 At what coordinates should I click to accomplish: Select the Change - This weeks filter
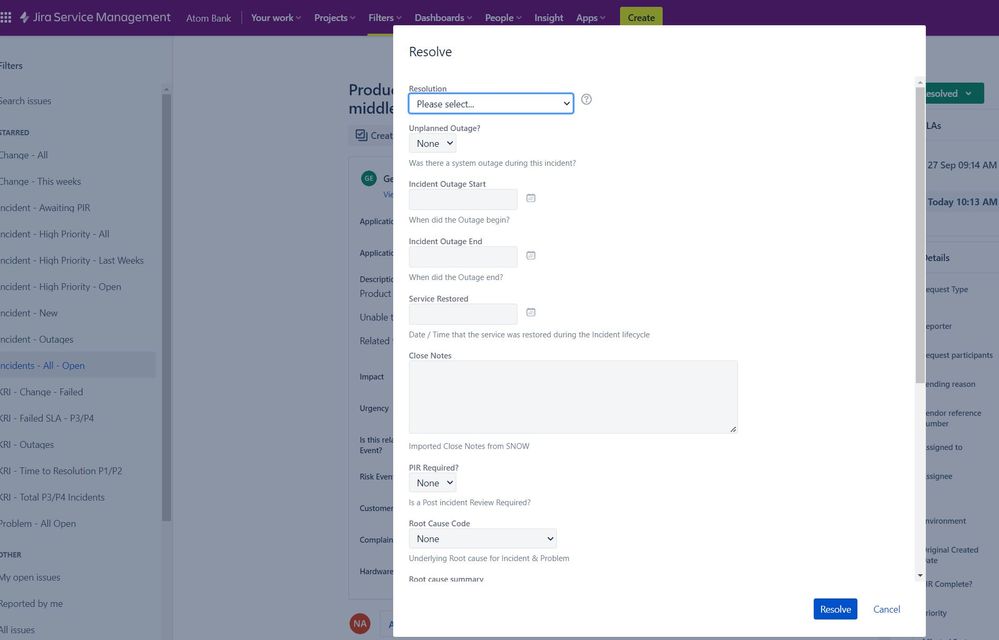(41, 181)
